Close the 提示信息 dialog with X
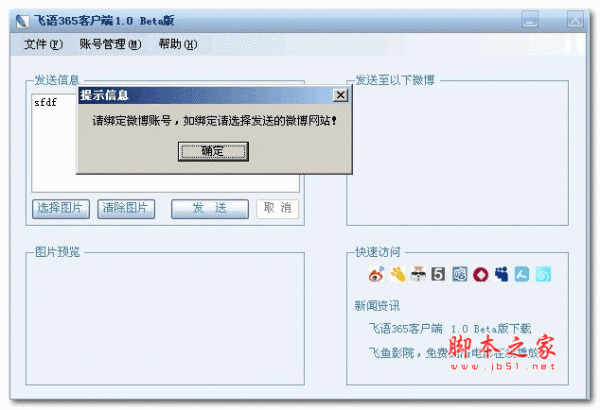This screenshot has width=600, height=410. pyautogui.click(x=340, y=95)
